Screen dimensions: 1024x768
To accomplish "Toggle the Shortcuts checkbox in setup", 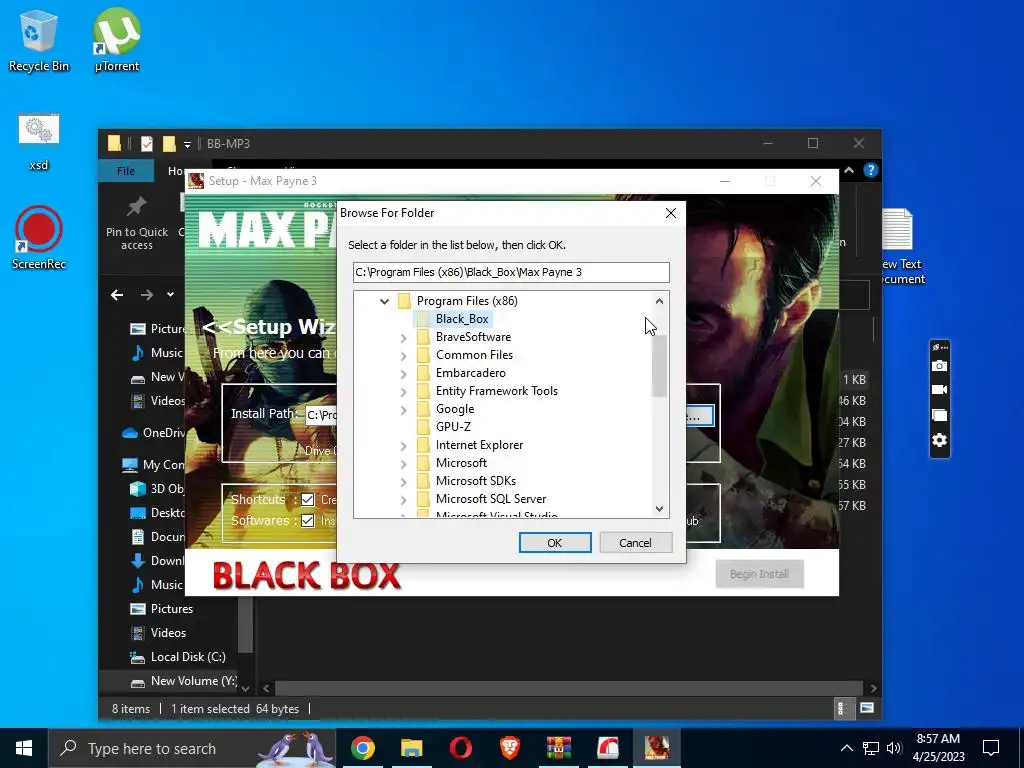I will [308, 500].
